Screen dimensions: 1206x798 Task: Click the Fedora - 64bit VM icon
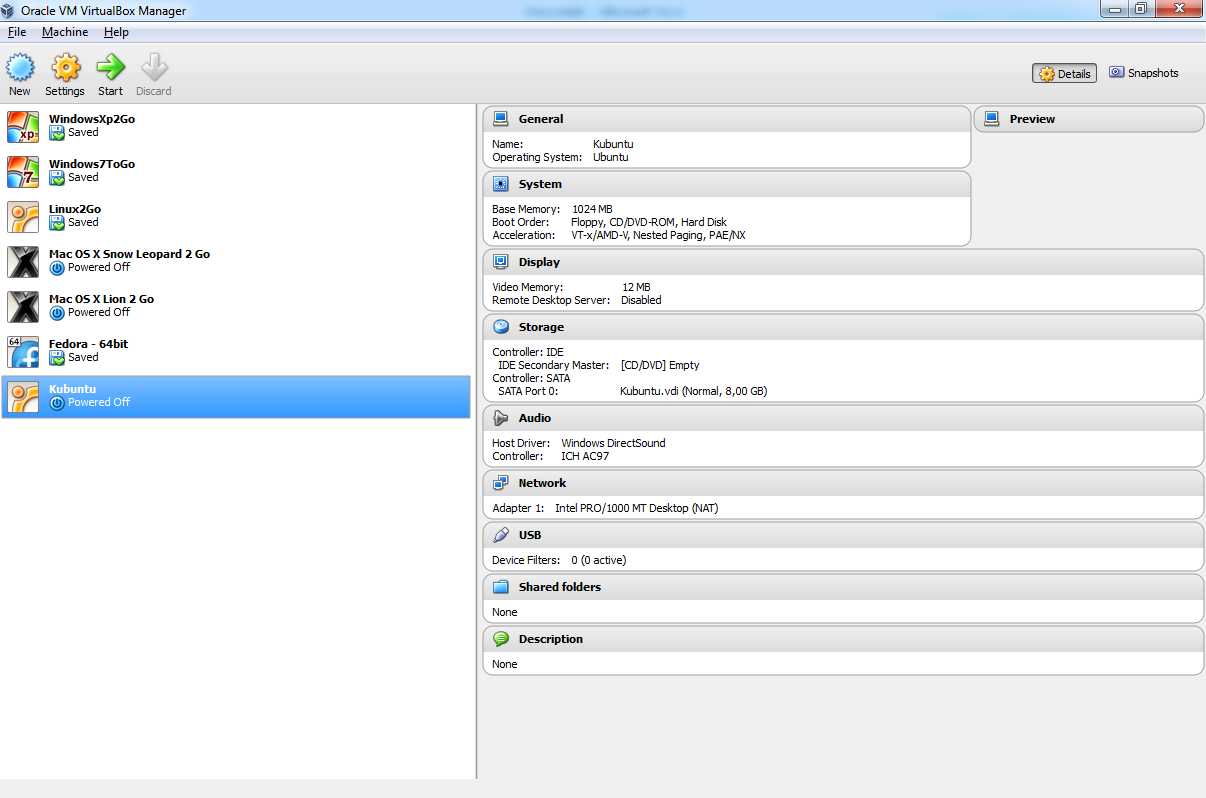coord(23,352)
